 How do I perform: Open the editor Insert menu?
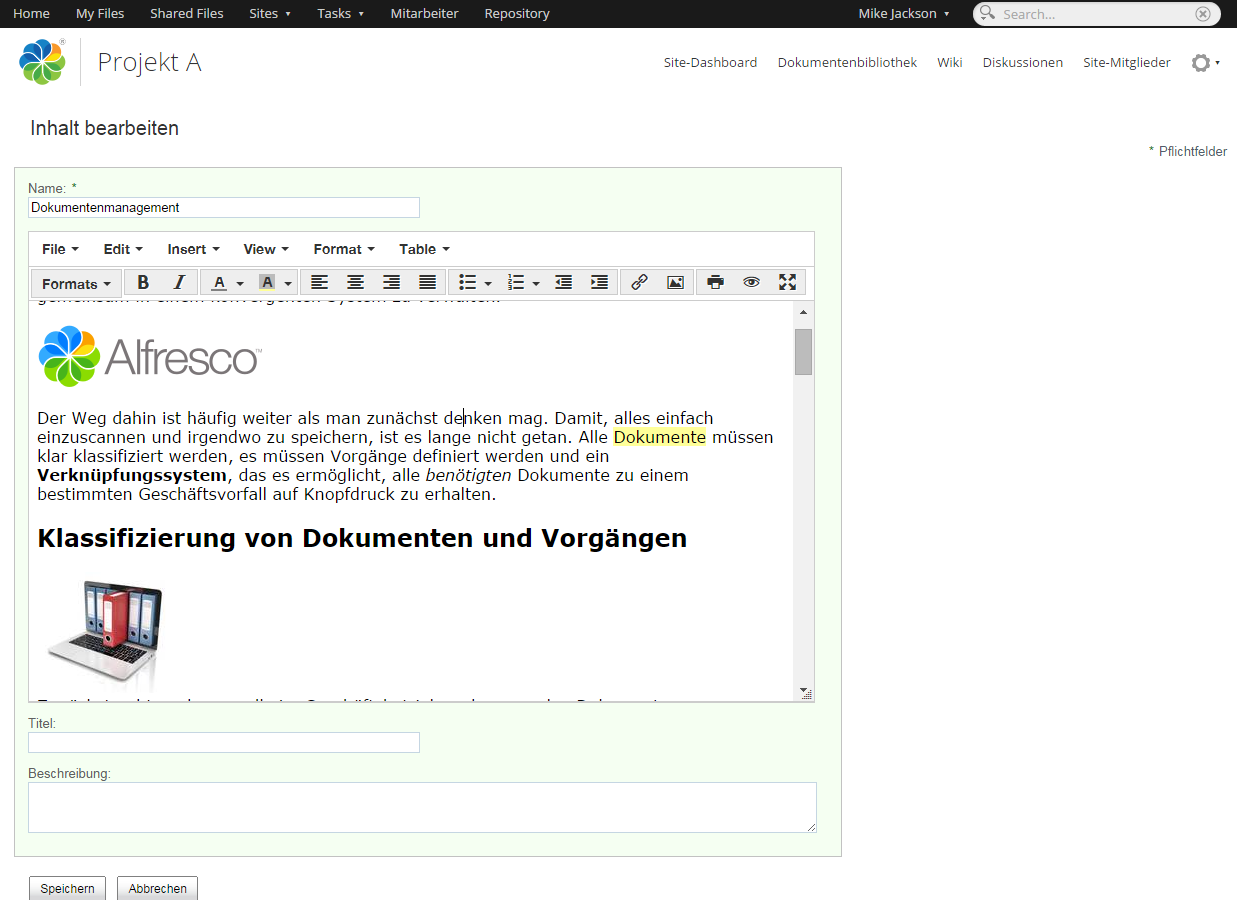pyautogui.click(x=193, y=249)
